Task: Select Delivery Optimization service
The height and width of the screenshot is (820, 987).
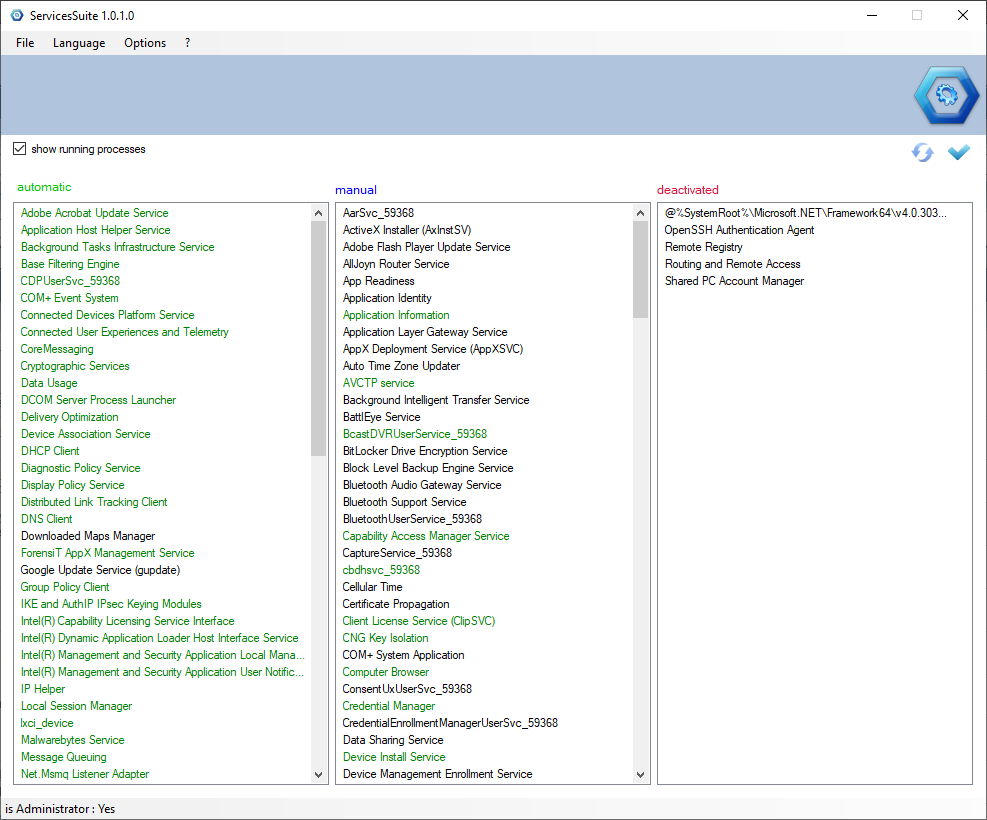Action: click(x=69, y=417)
